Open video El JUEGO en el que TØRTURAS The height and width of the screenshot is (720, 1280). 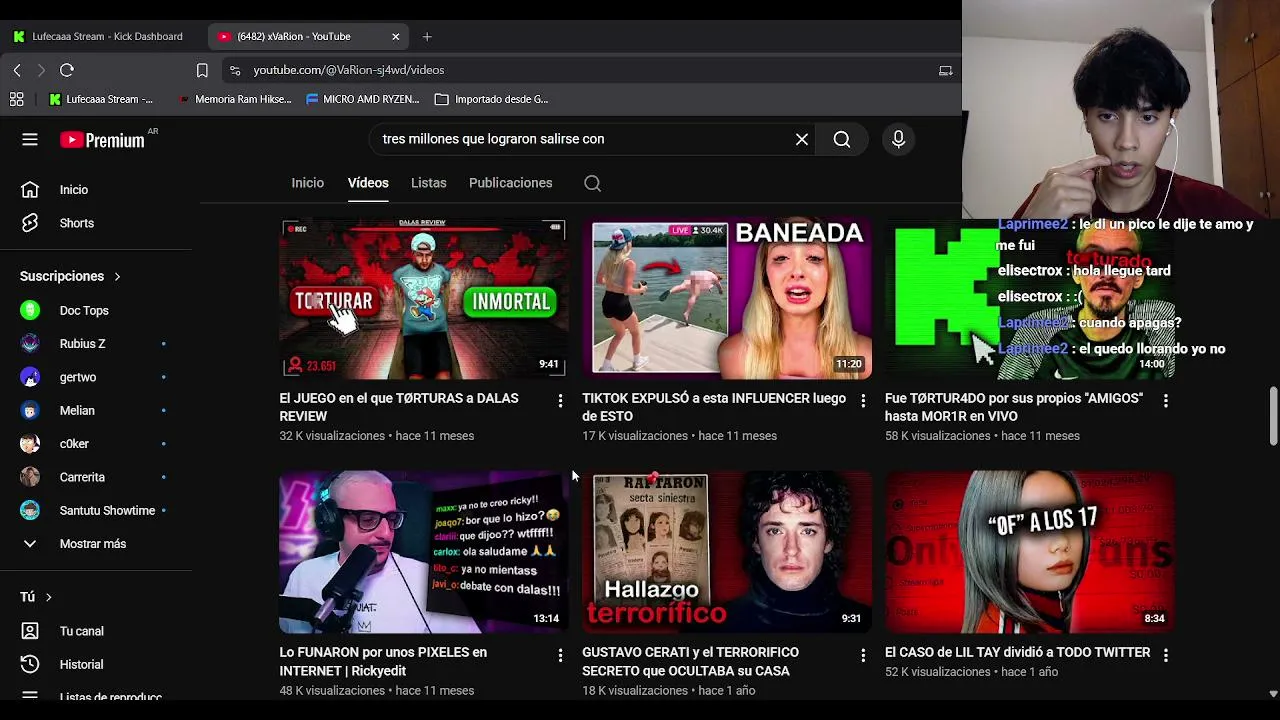(x=399, y=407)
